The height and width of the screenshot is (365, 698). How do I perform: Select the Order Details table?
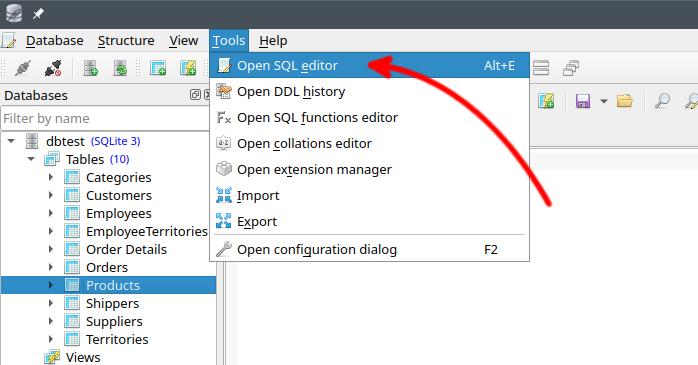[x=126, y=249]
